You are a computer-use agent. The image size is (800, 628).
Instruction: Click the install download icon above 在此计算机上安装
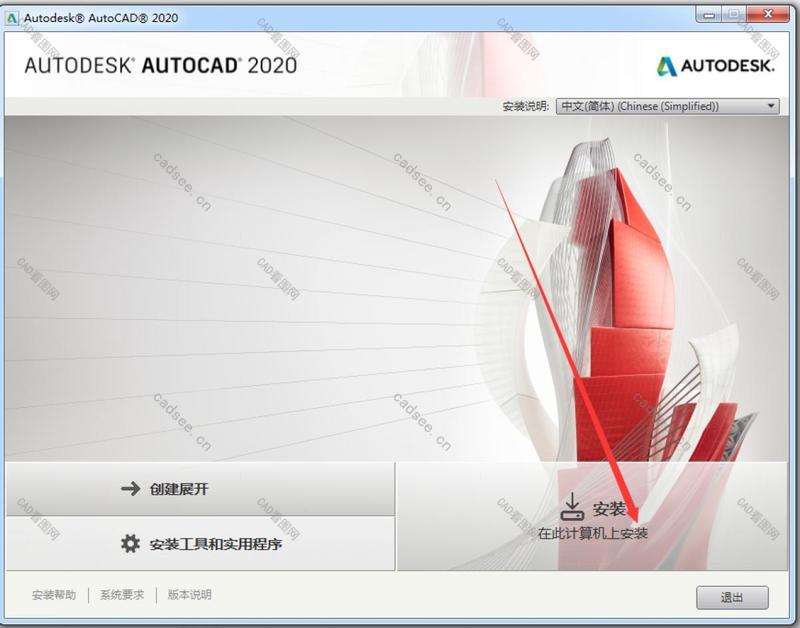[x=572, y=507]
